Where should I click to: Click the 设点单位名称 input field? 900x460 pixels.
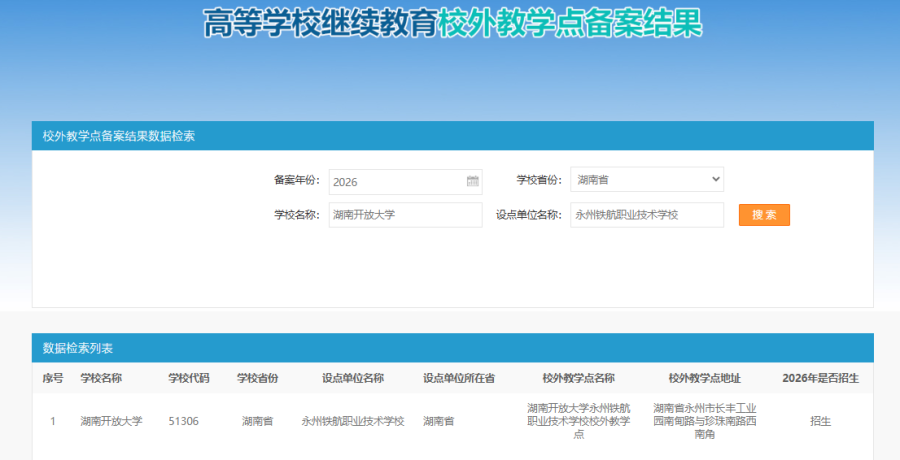(x=647, y=215)
